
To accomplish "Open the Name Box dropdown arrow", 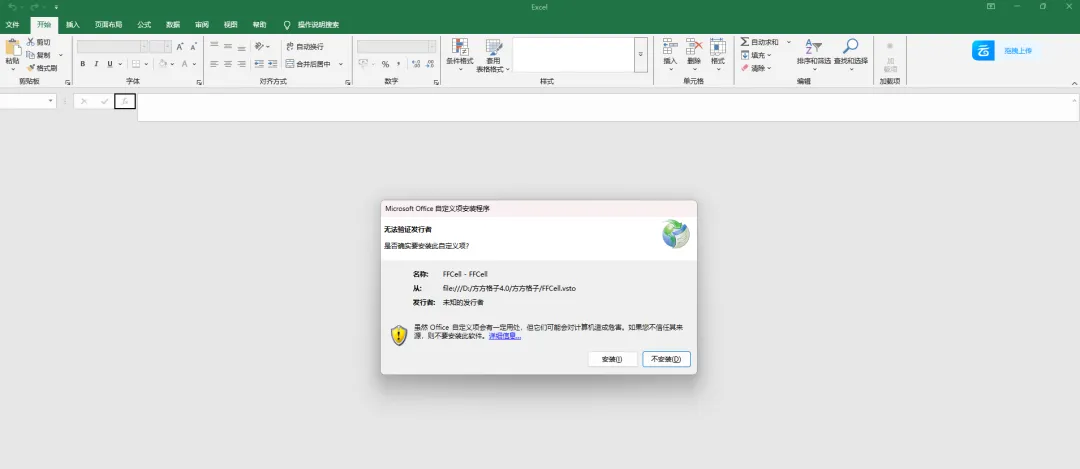I will pos(51,101).
